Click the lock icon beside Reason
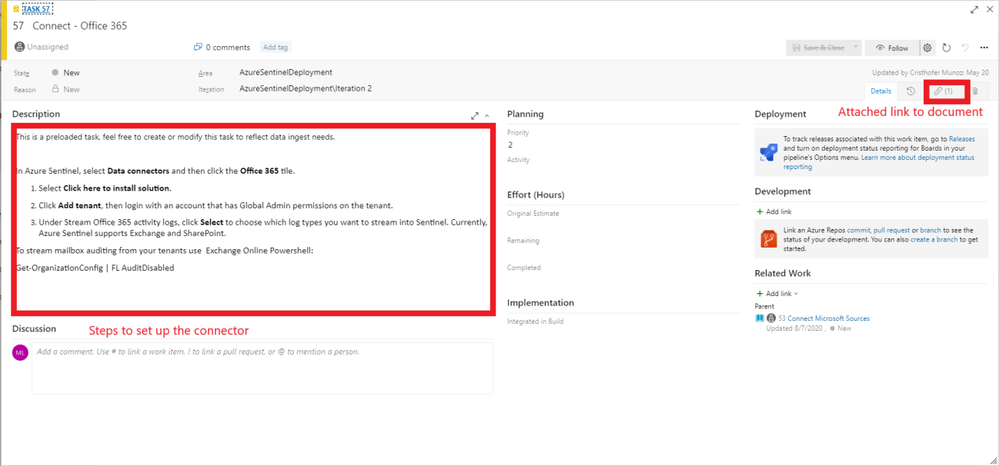This screenshot has width=999, height=466. [x=55, y=89]
